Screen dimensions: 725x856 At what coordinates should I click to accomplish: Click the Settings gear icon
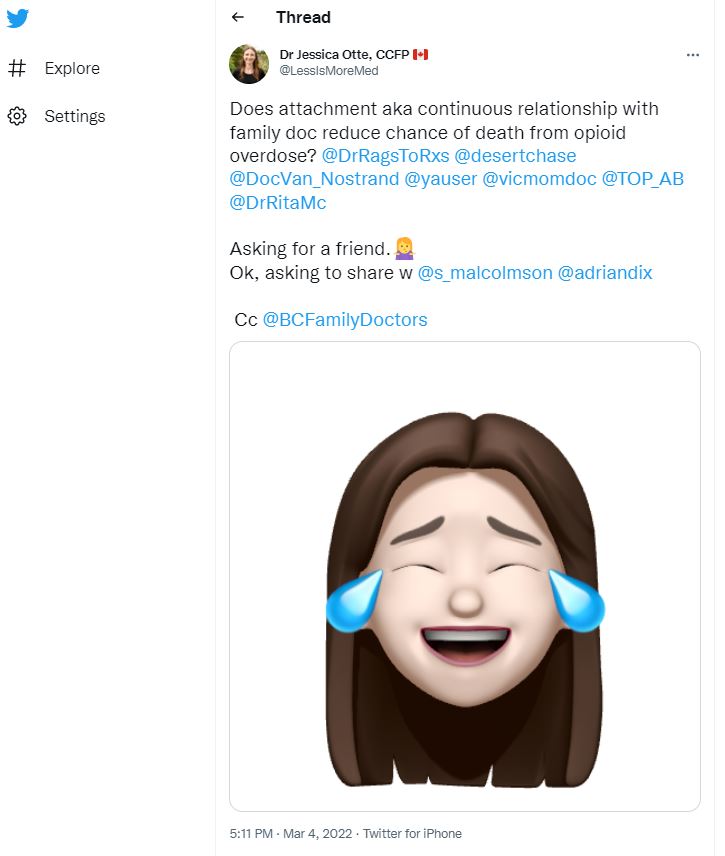click(x=17, y=116)
